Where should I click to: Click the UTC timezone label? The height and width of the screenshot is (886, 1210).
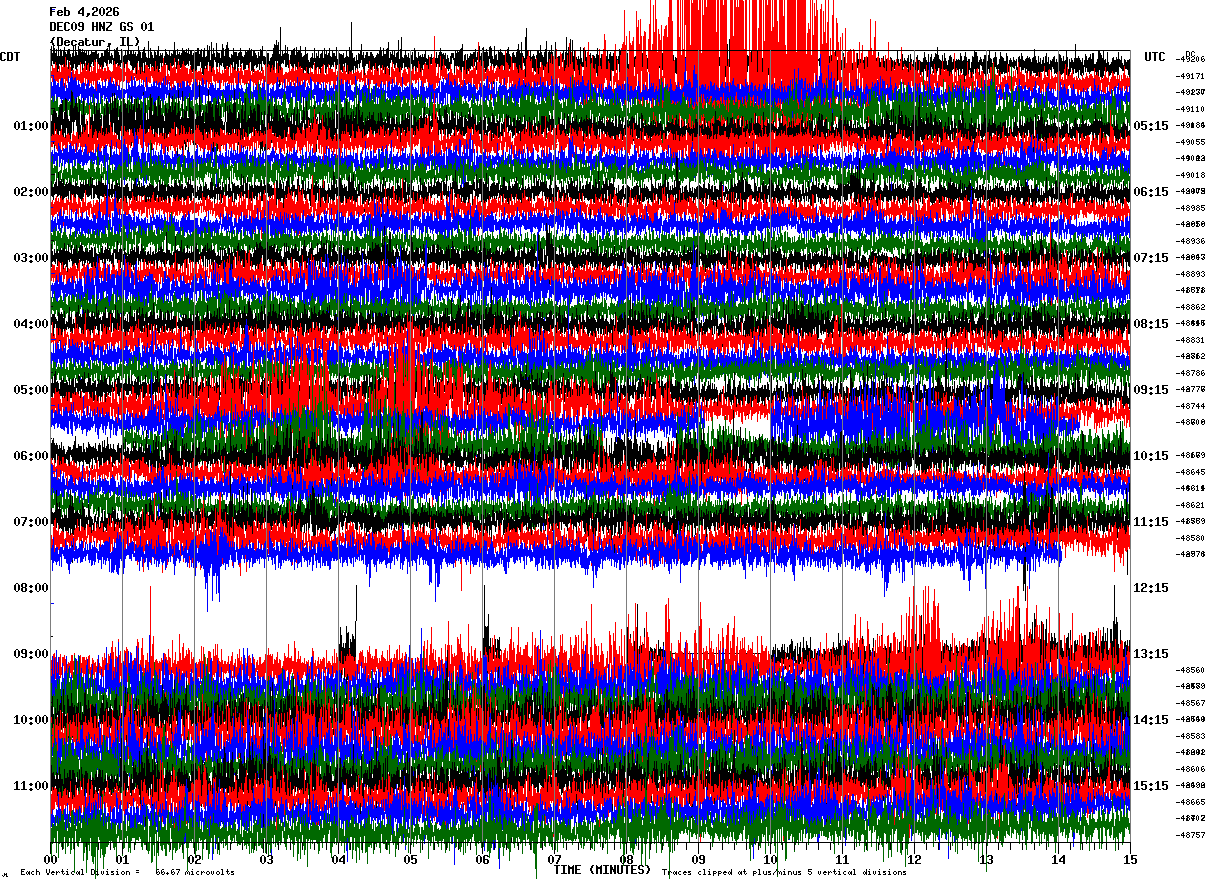(x=1155, y=57)
